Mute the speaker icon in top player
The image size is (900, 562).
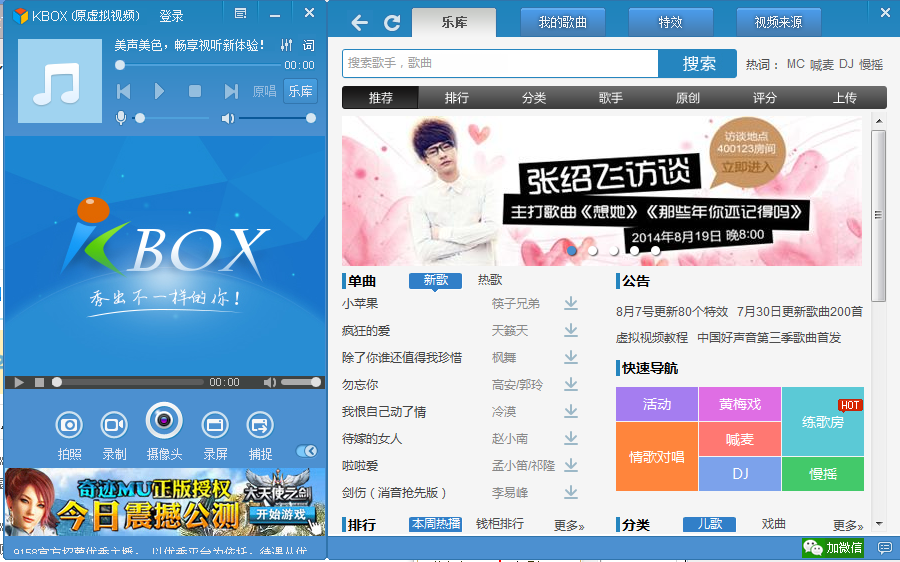coord(228,118)
